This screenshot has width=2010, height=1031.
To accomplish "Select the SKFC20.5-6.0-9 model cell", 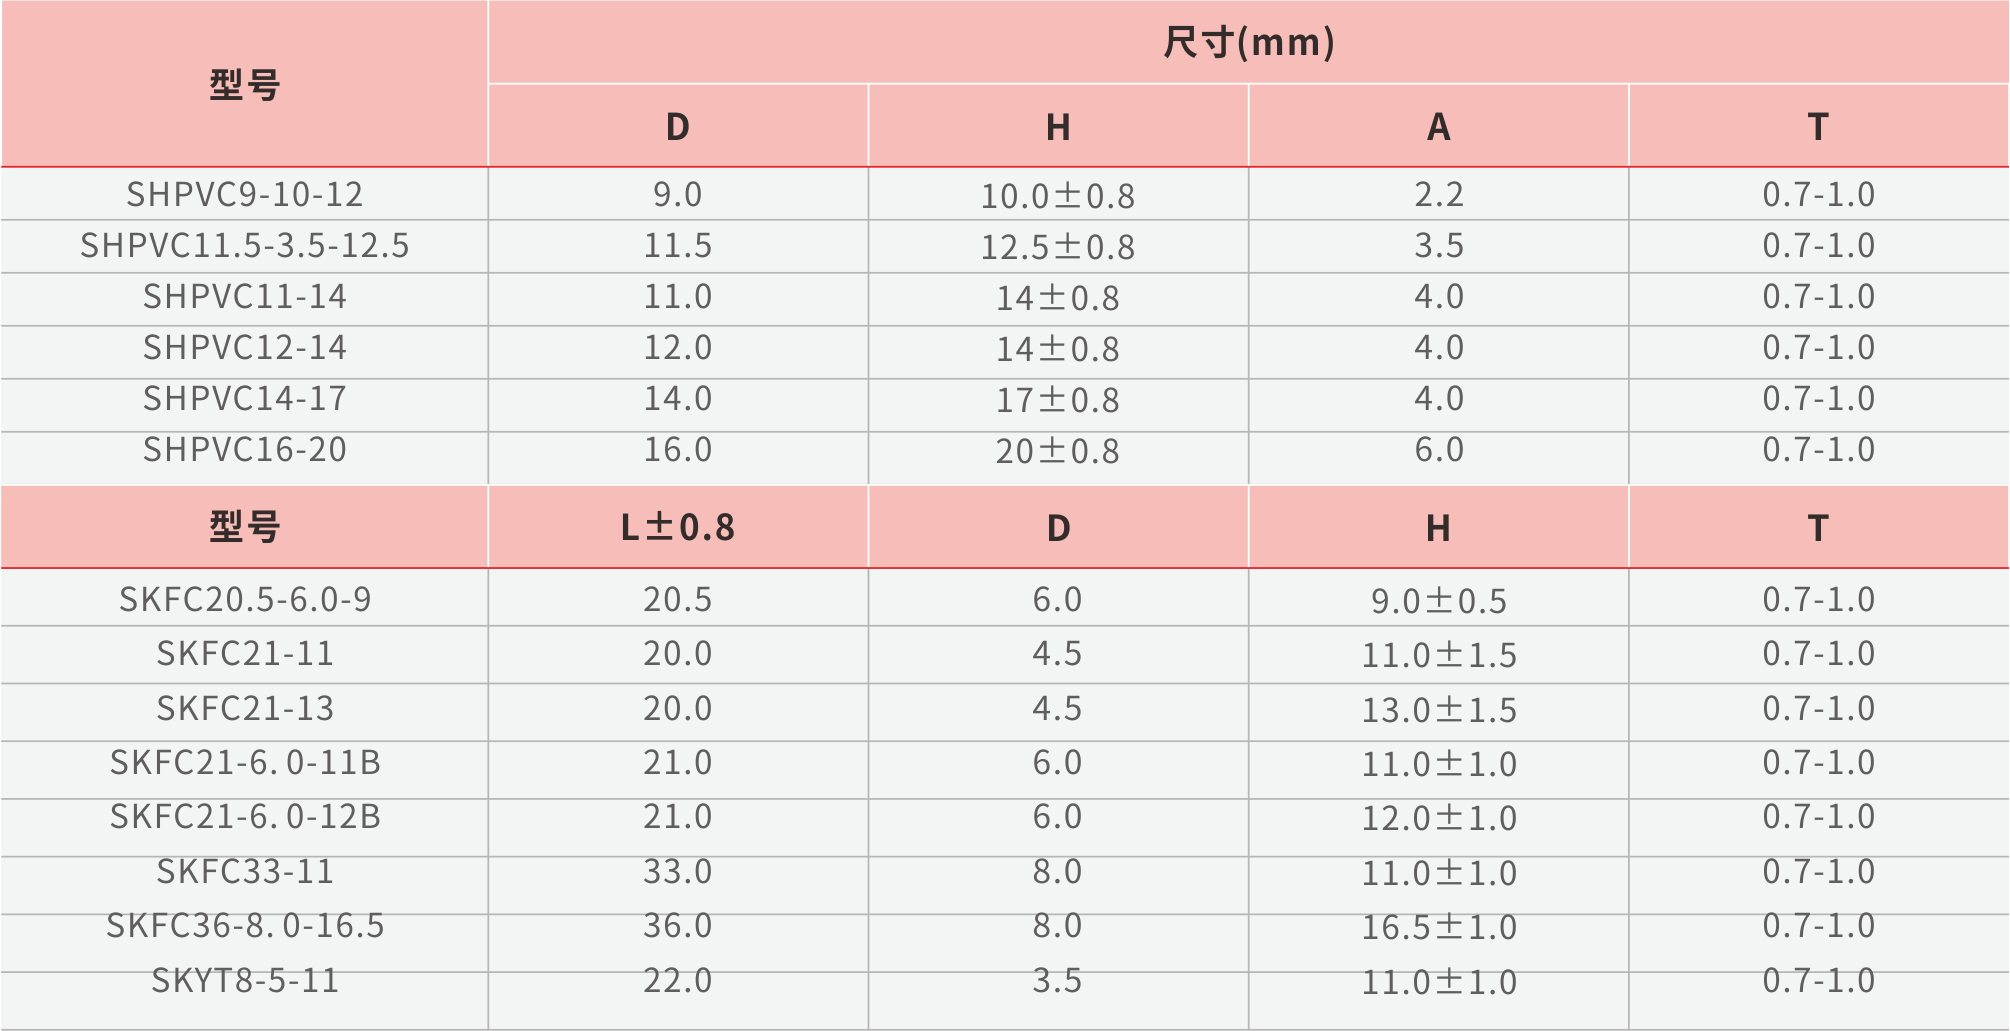I will coord(244,599).
